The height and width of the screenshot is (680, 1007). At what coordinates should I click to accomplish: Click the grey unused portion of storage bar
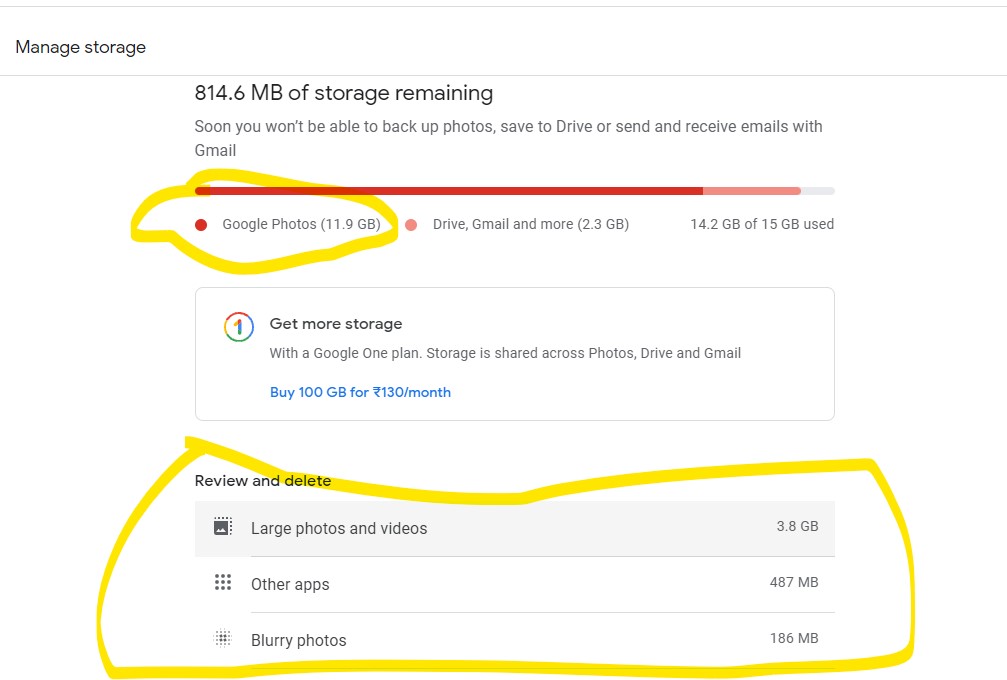[x=818, y=191]
